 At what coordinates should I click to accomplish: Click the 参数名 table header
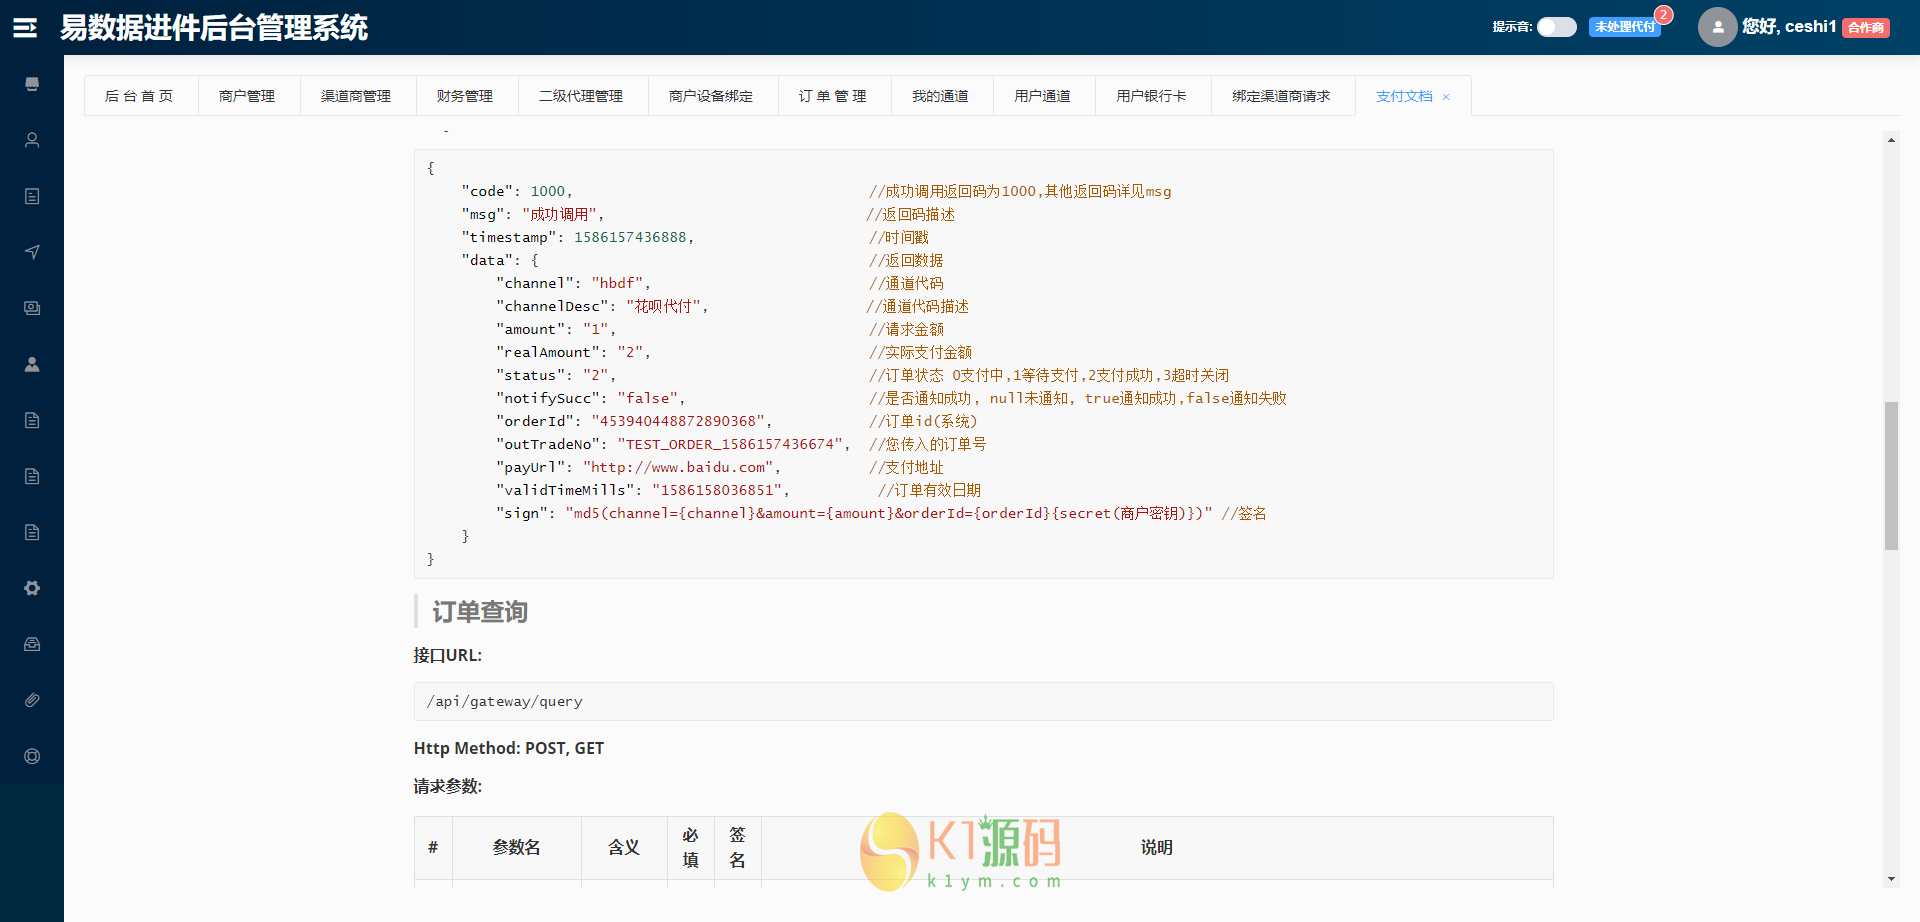517,847
